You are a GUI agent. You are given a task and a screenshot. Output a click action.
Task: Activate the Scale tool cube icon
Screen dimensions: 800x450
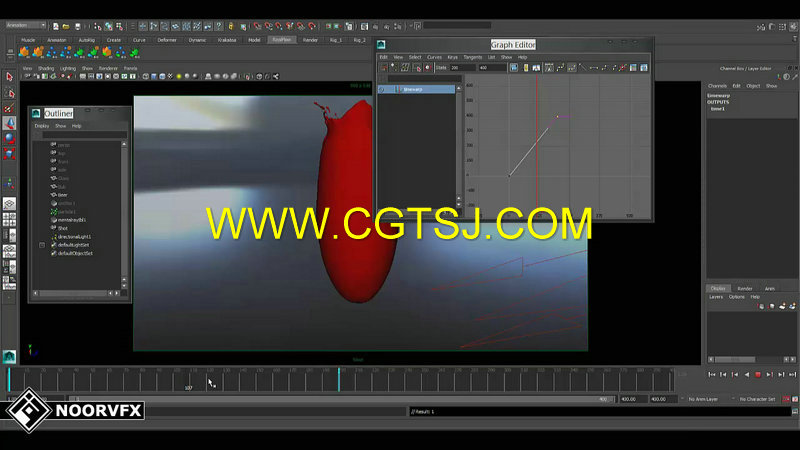click(9, 154)
